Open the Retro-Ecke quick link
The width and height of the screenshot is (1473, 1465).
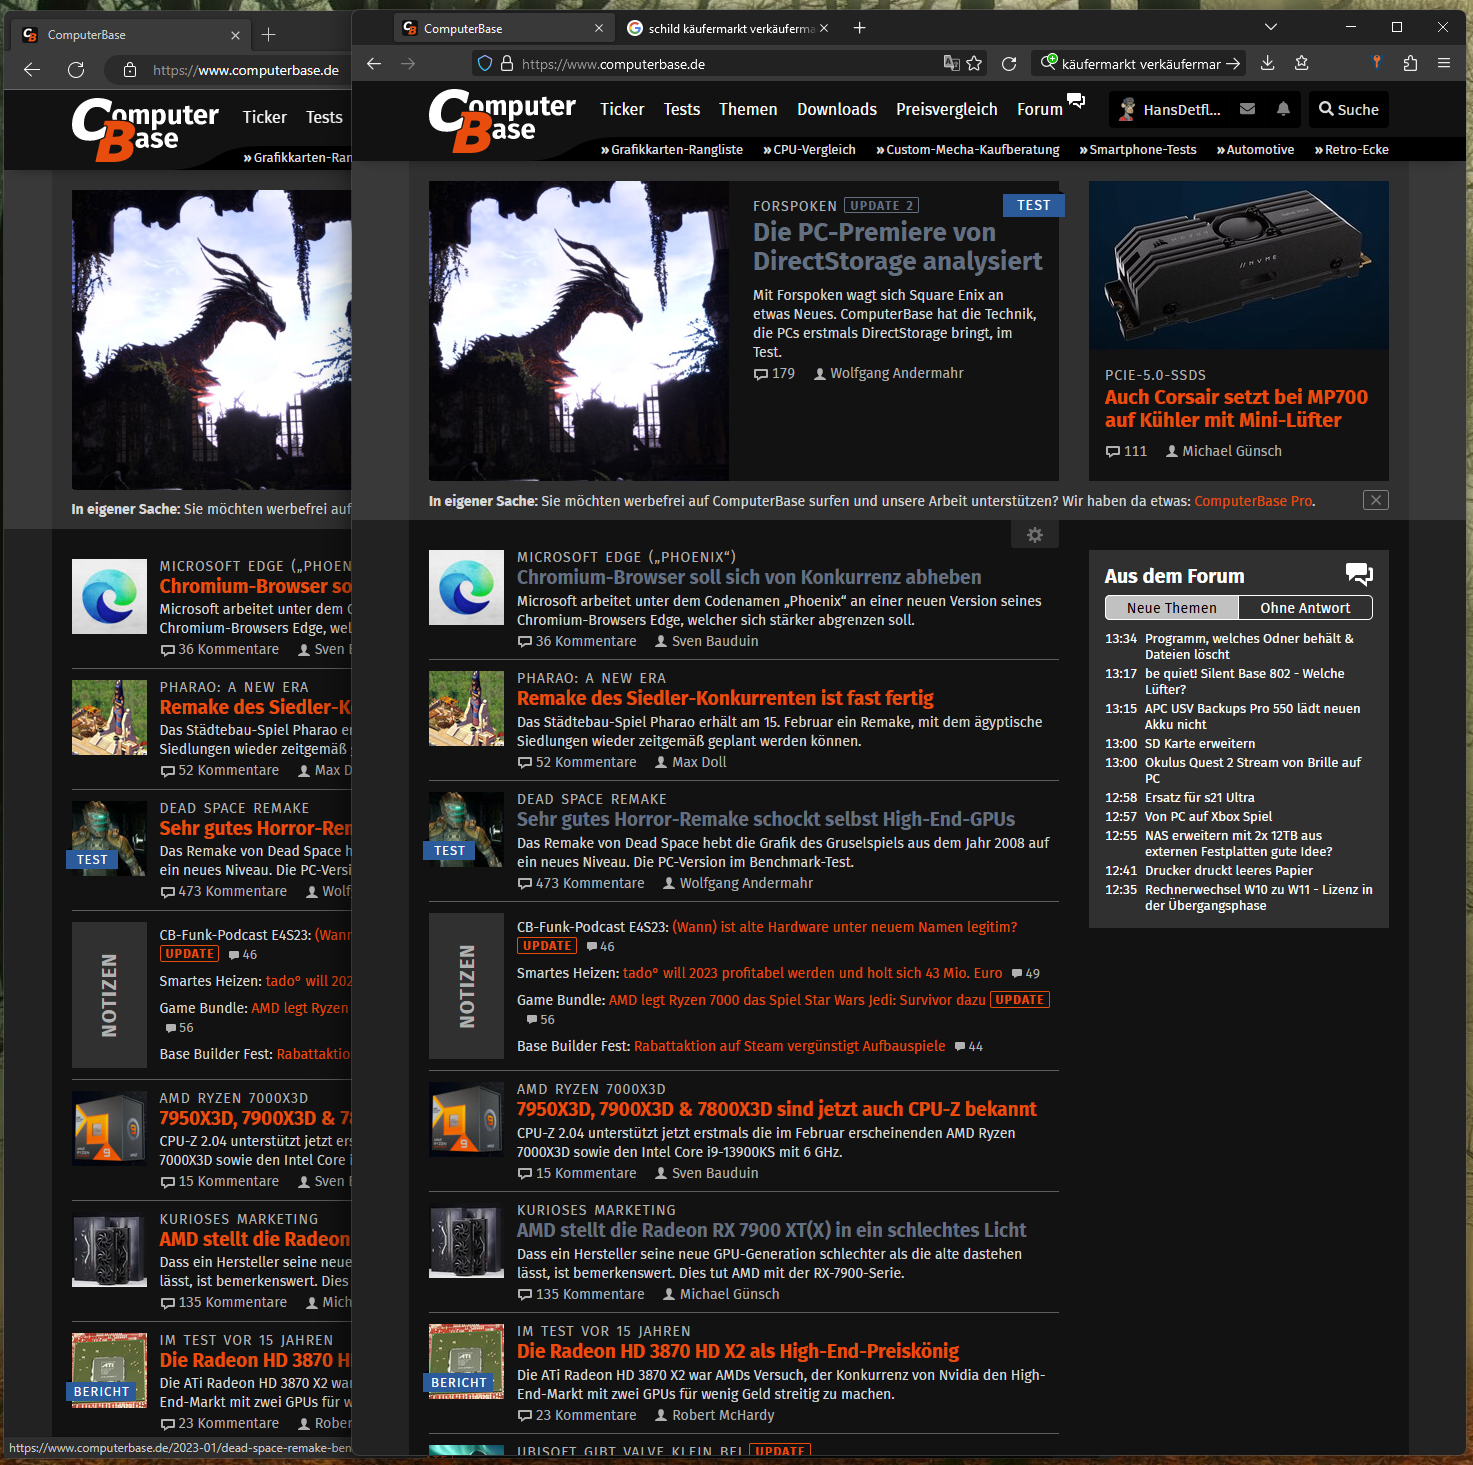pyautogui.click(x=1352, y=149)
